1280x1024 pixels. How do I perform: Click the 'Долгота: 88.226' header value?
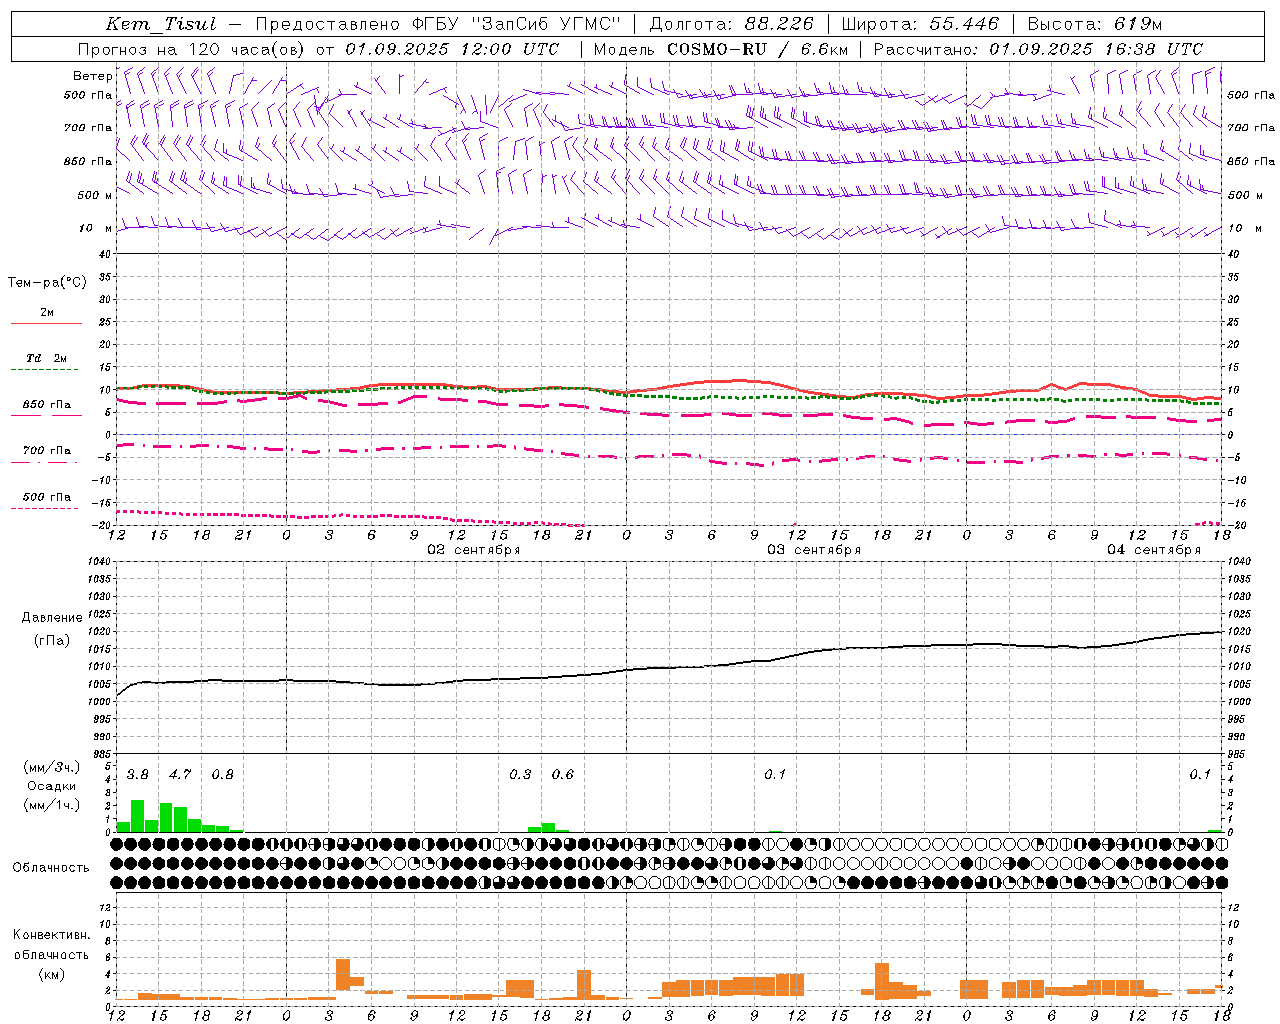coord(732,24)
